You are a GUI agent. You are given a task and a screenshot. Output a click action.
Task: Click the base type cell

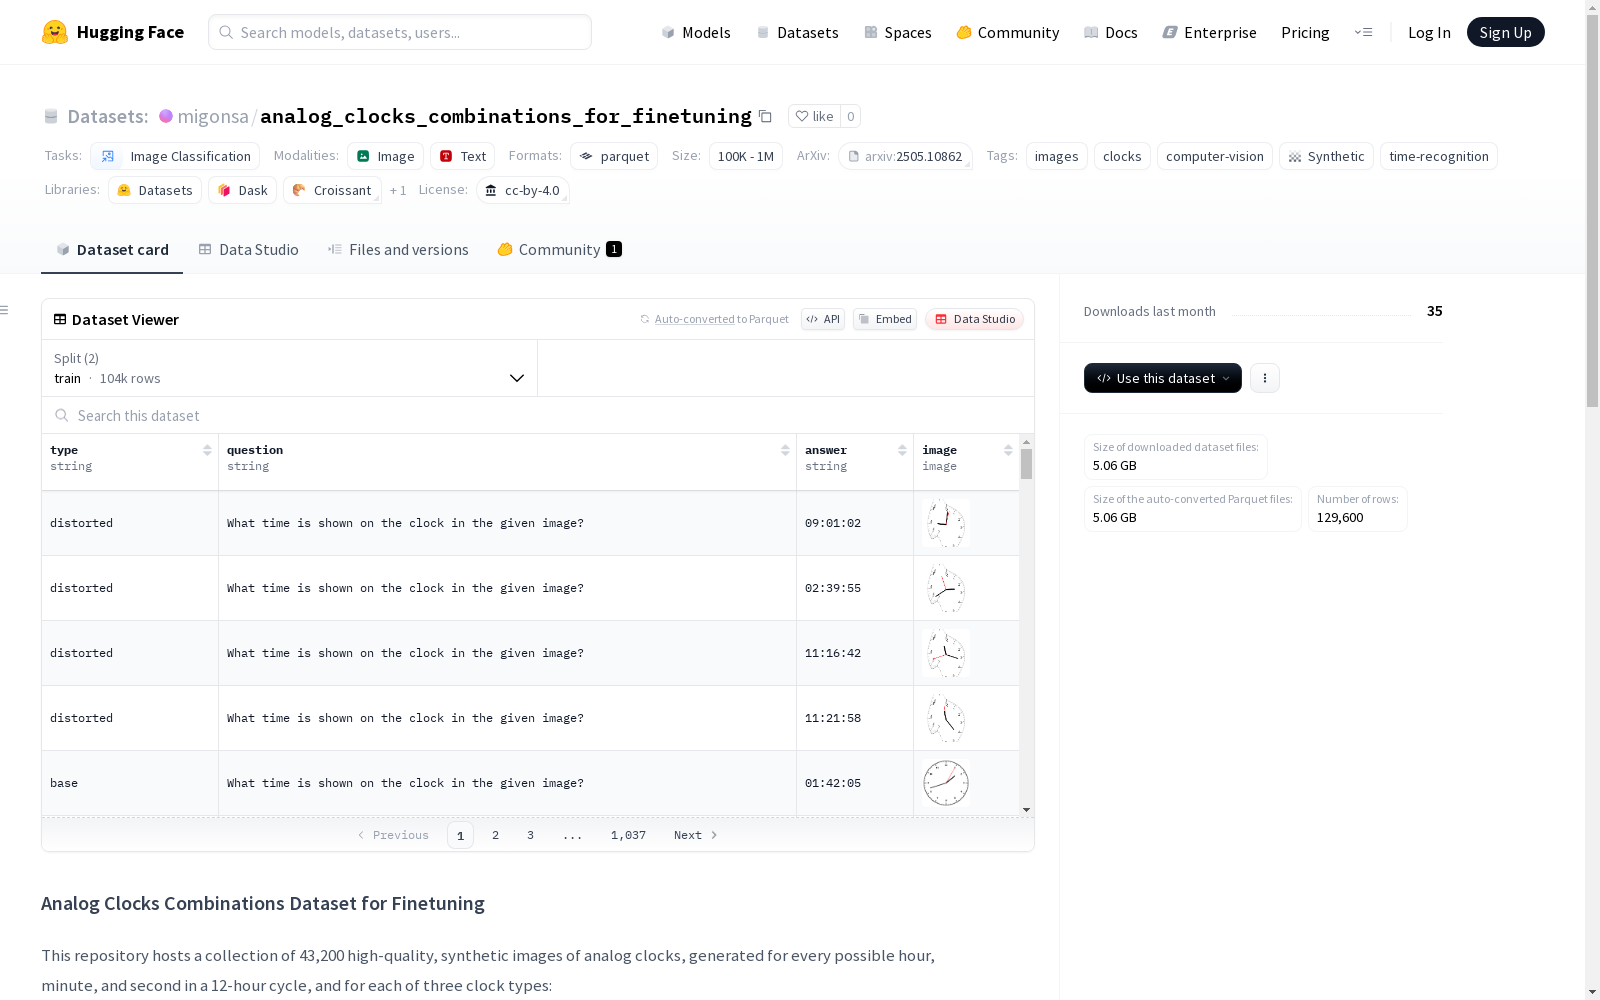coord(130,783)
